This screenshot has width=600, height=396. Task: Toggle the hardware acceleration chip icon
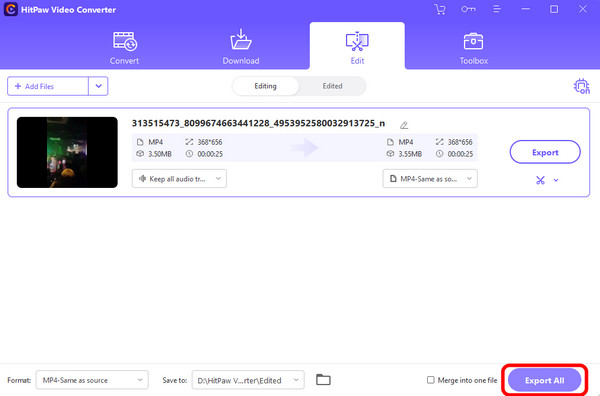point(581,86)
